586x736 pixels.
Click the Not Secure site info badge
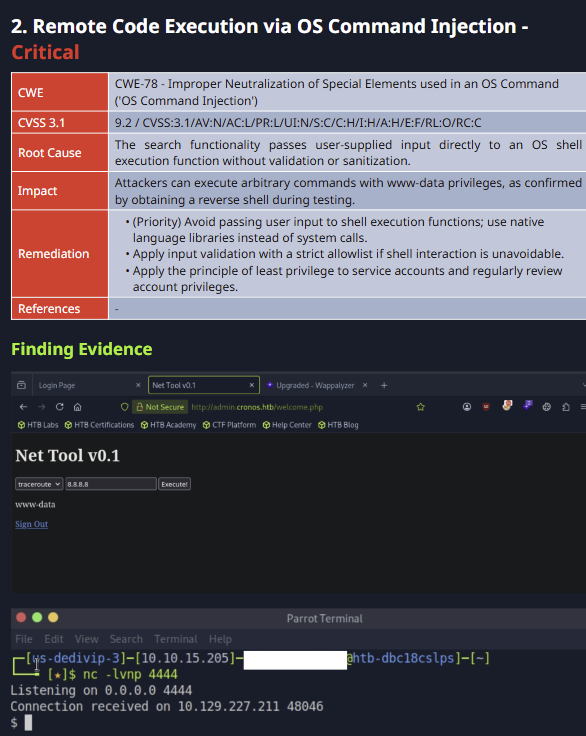pyautogui.click(x=160, y=407)
